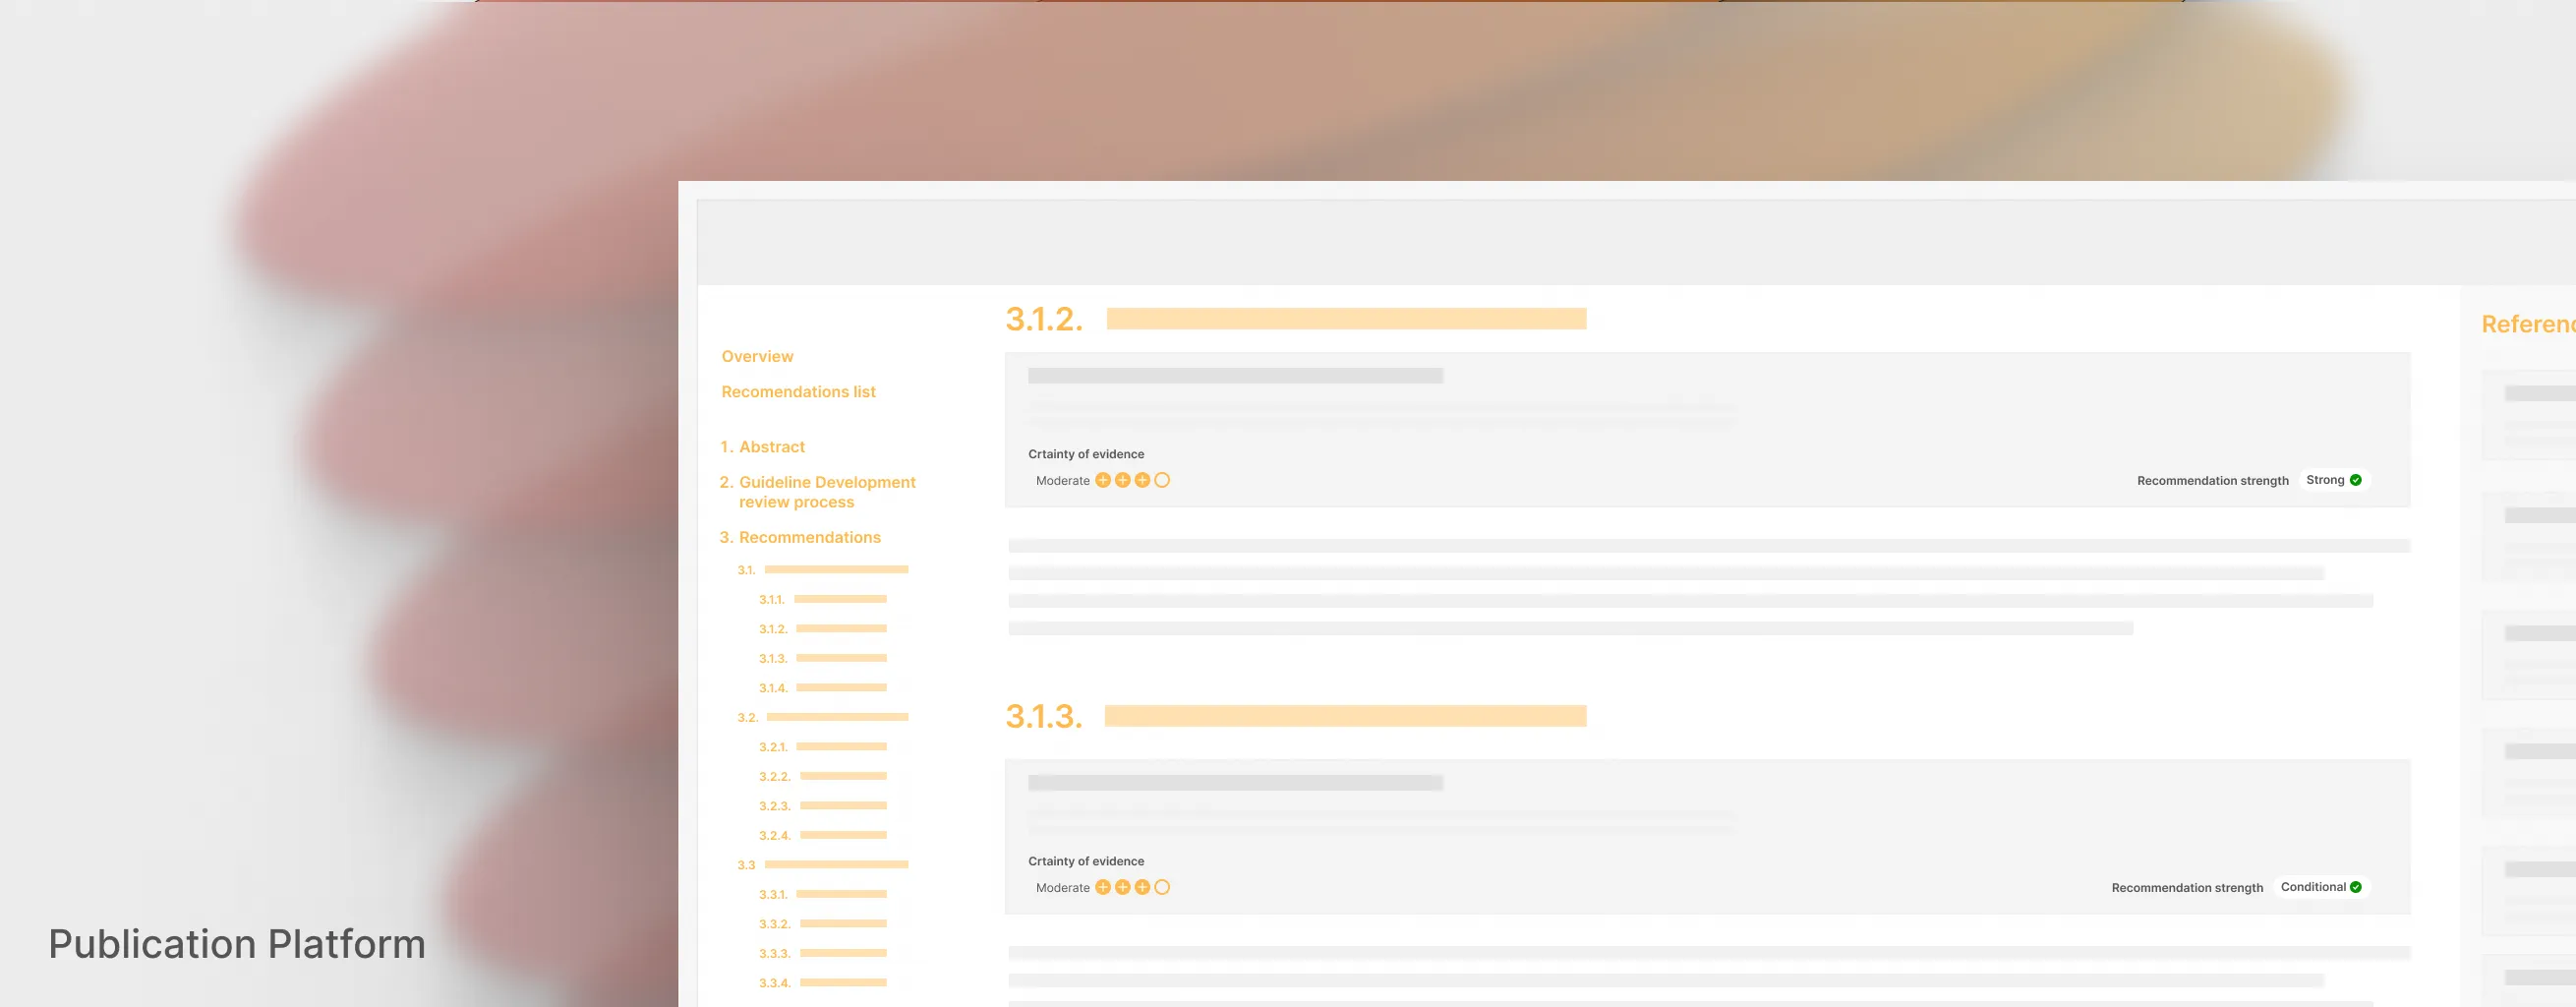Click Recommendation strength label beside Strong
2576x1007 pixels.
click(x=2212, y=481)
